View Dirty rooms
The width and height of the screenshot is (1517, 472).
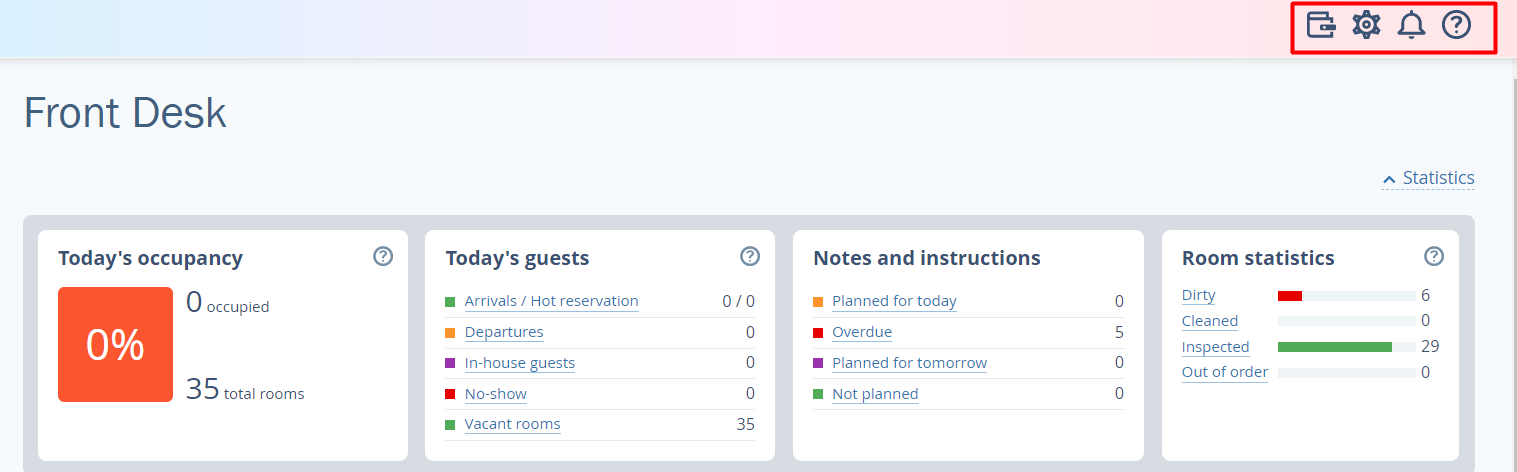click(1198, 295)
